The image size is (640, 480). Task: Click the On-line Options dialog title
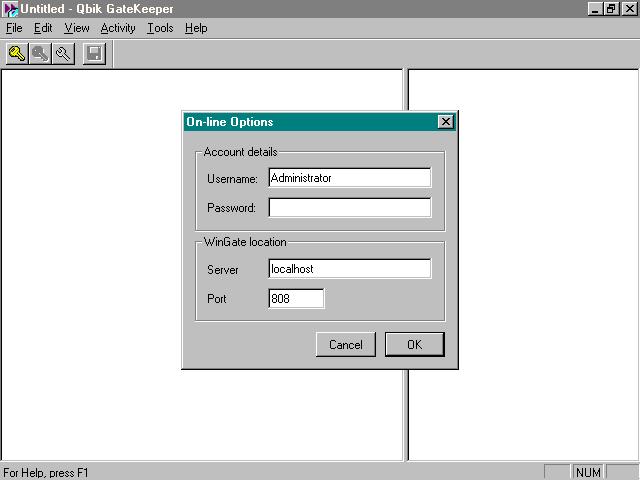pyautogui.click(x=230, y=122)
